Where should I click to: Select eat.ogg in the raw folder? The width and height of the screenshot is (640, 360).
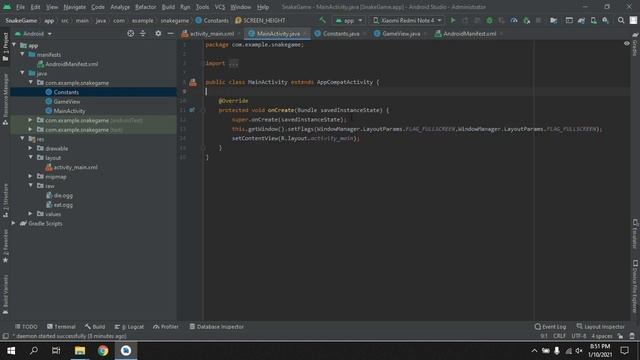coord(63,204)
